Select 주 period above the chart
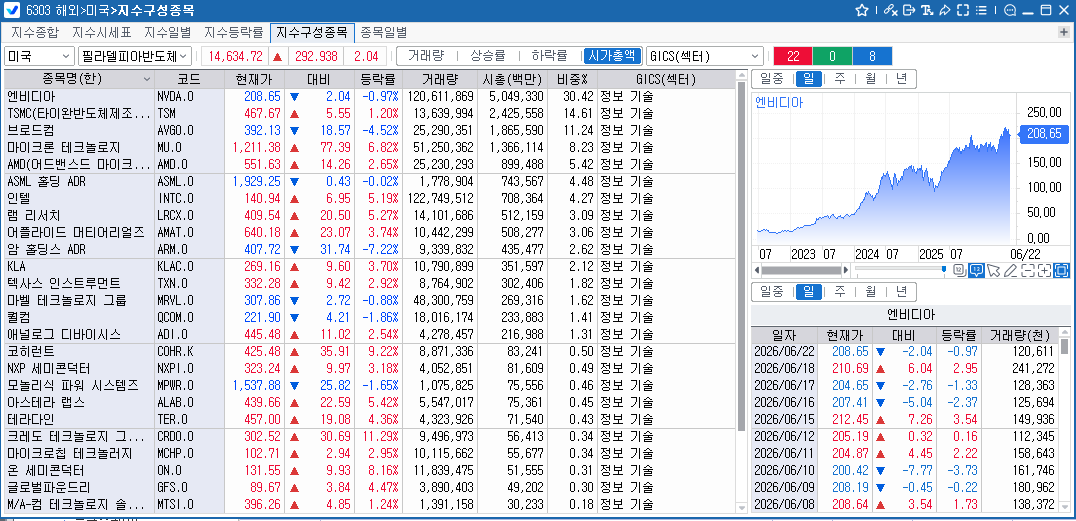 (839, 79)
